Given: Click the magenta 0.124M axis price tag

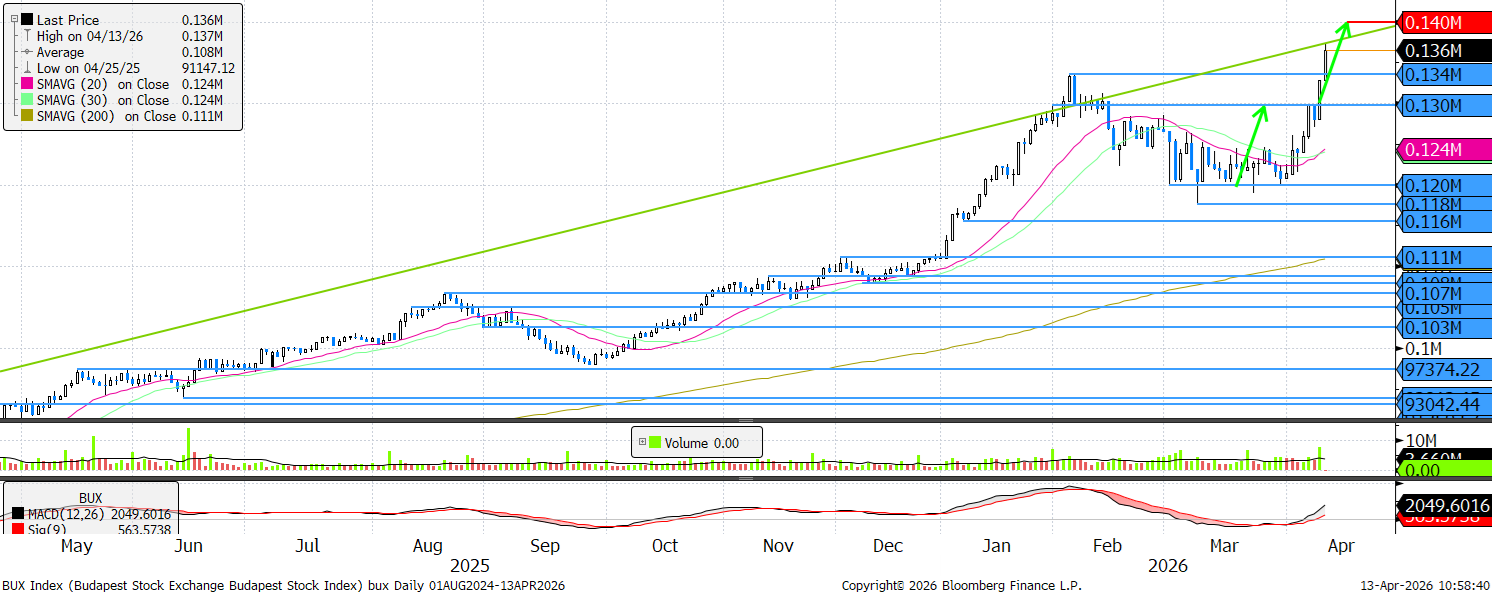Looking at the screenshot, I should coord(1444,150).
